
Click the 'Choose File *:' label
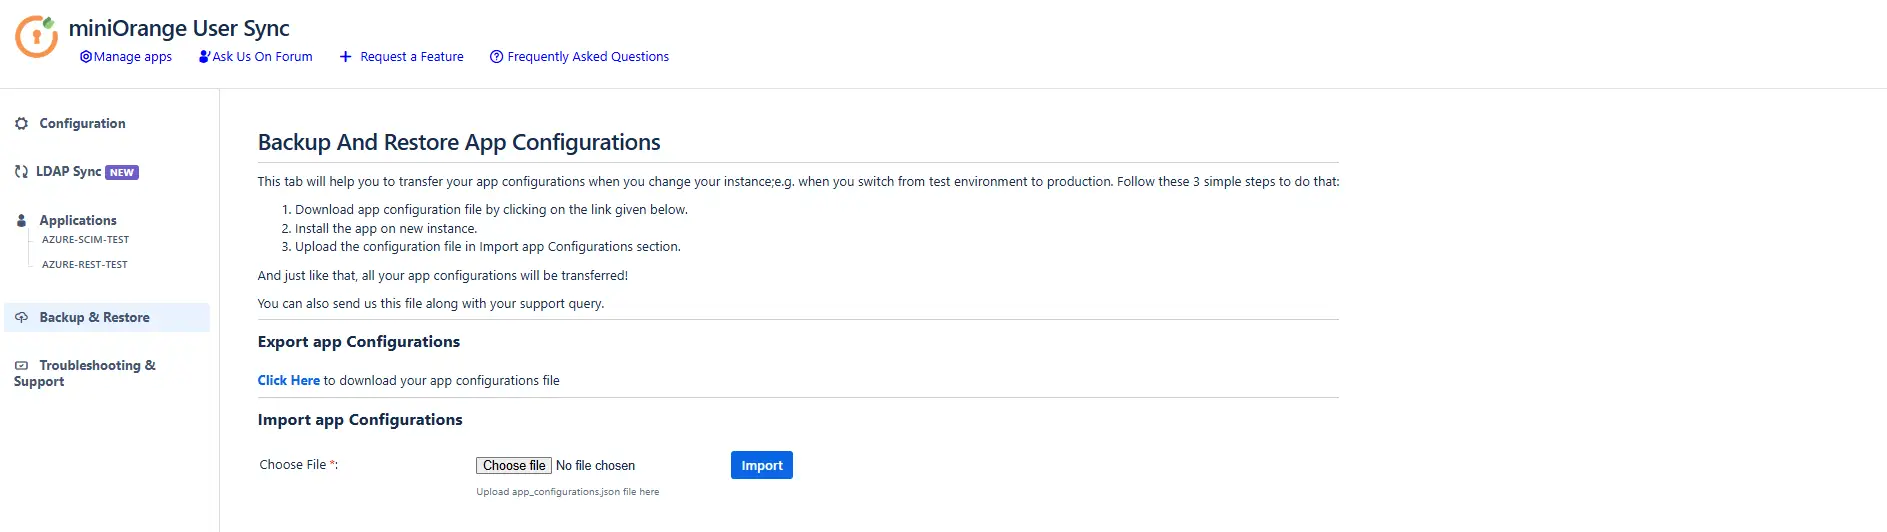tap(299, 465)
